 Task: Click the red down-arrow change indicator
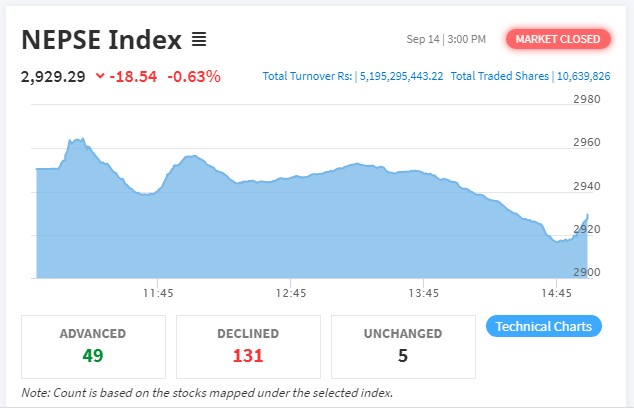pos(100,76)
